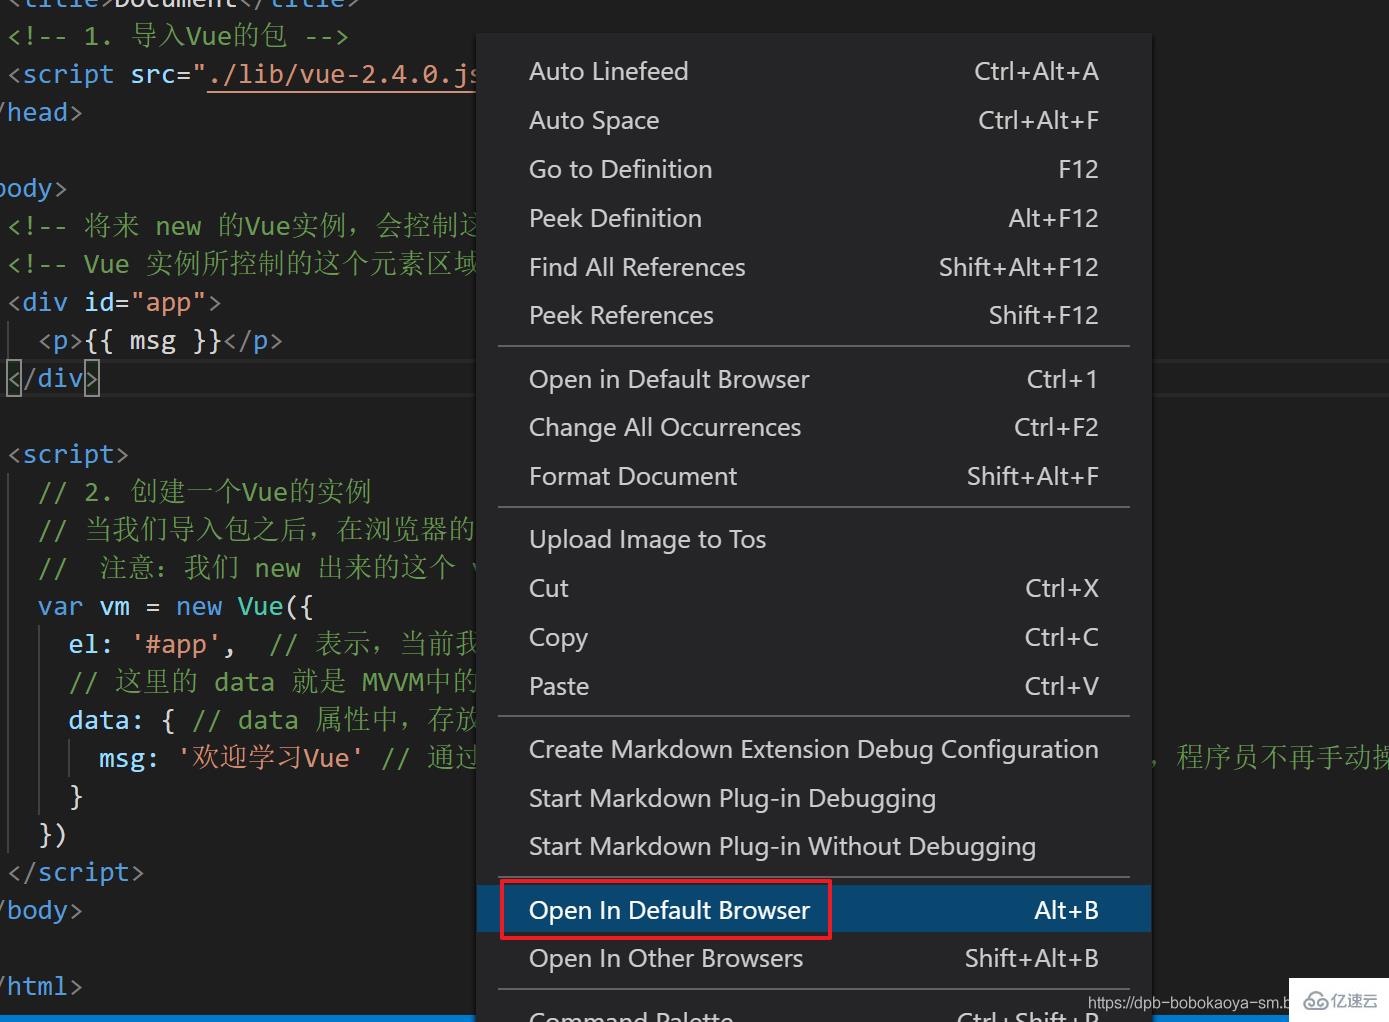
Task: Click Open In Default Browser Alt+B
Action: click(814, 910)
